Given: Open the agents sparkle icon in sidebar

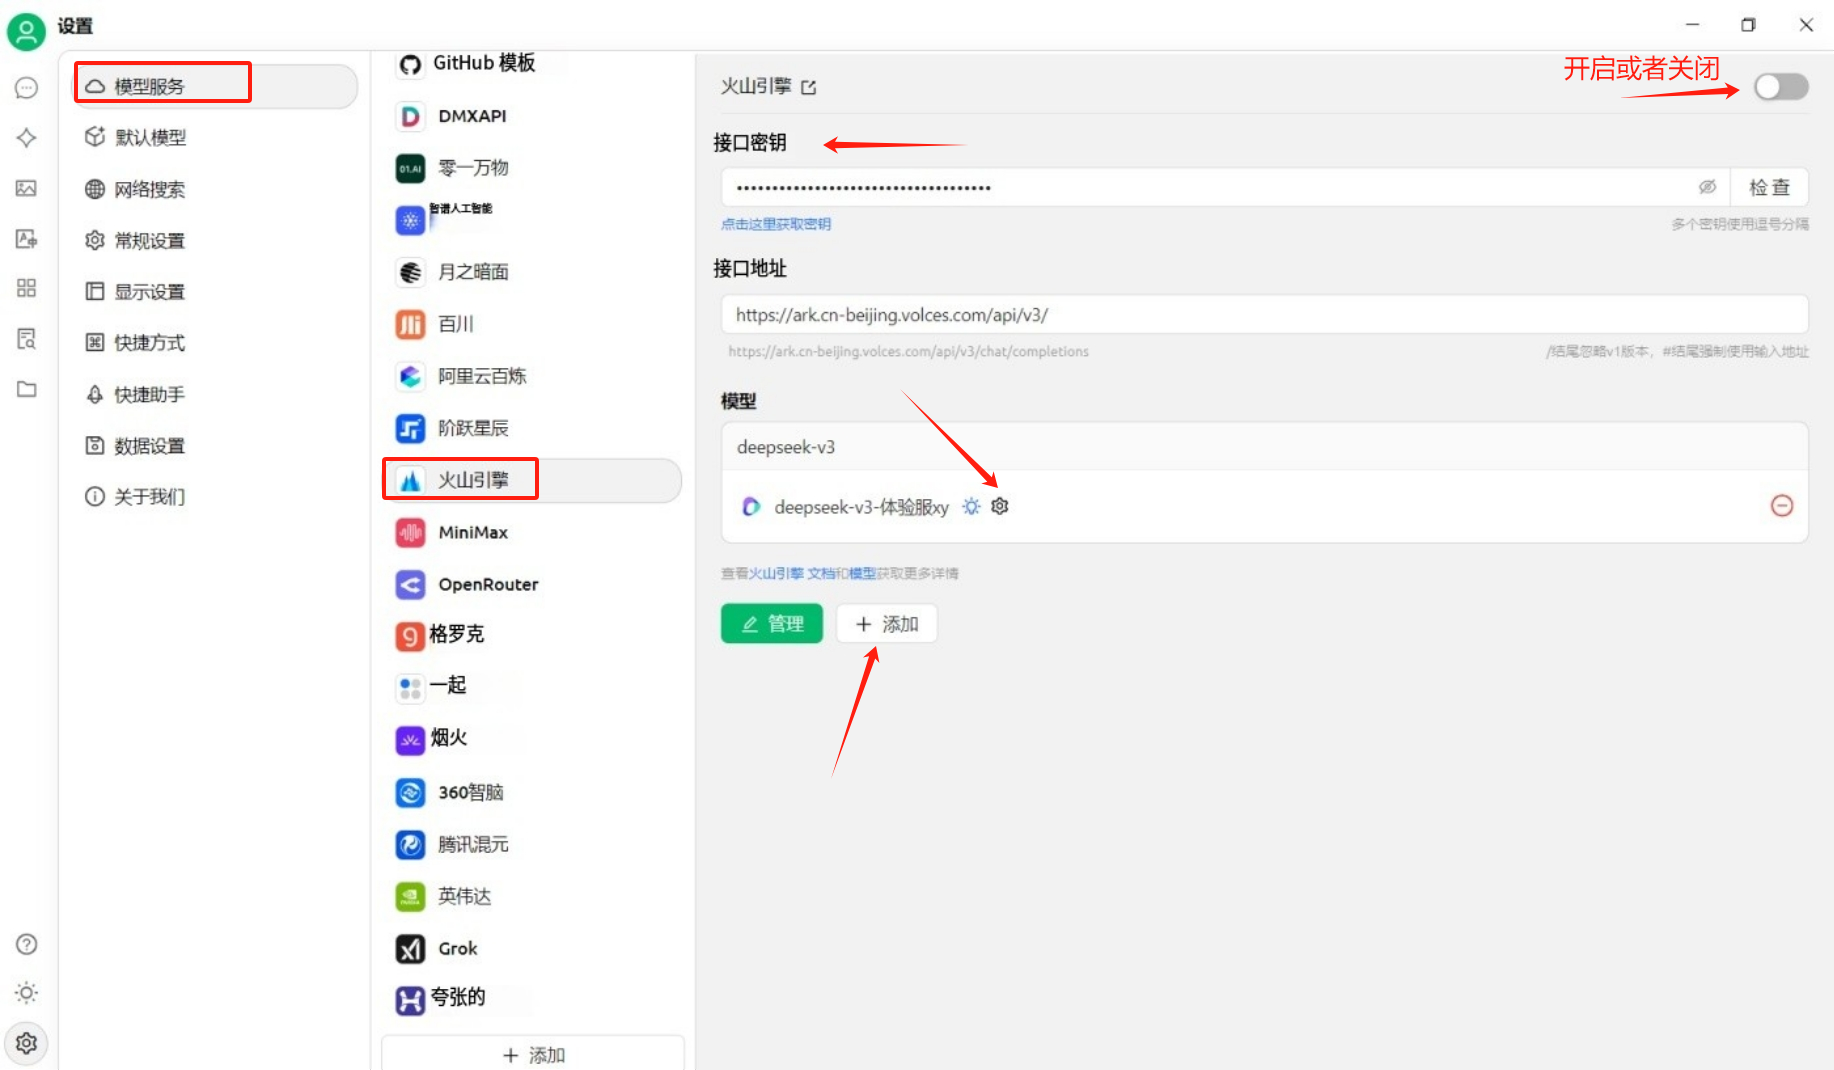Looking at the screenshot, I should tap(26, 138).
